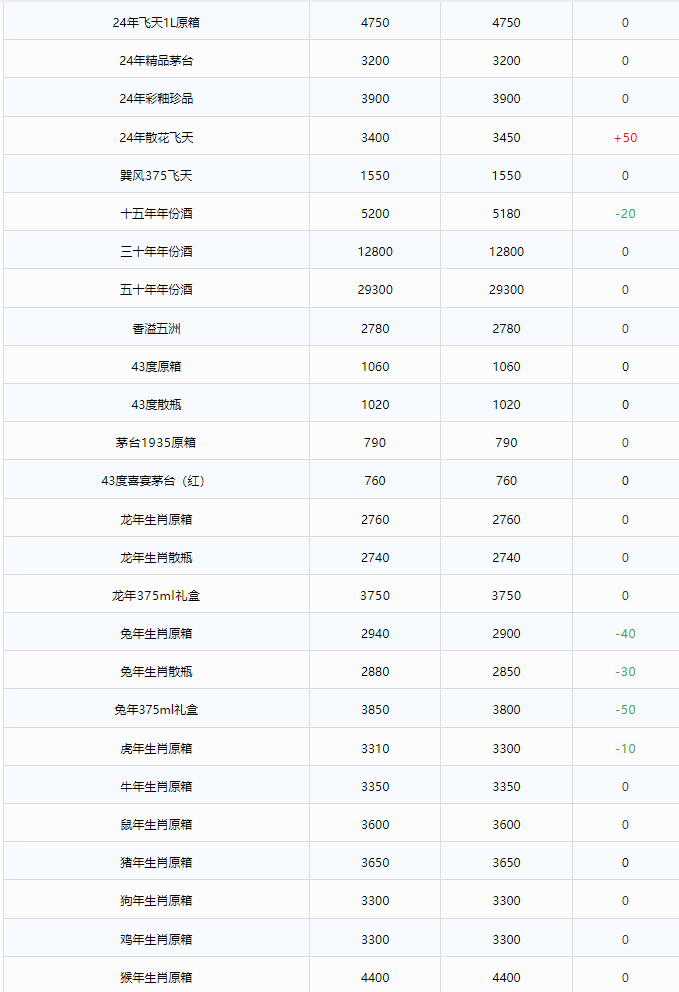Screen dimensions: 679x992
Task: Select the 24年彩釉珍品 product name
Action: point(156,99)
